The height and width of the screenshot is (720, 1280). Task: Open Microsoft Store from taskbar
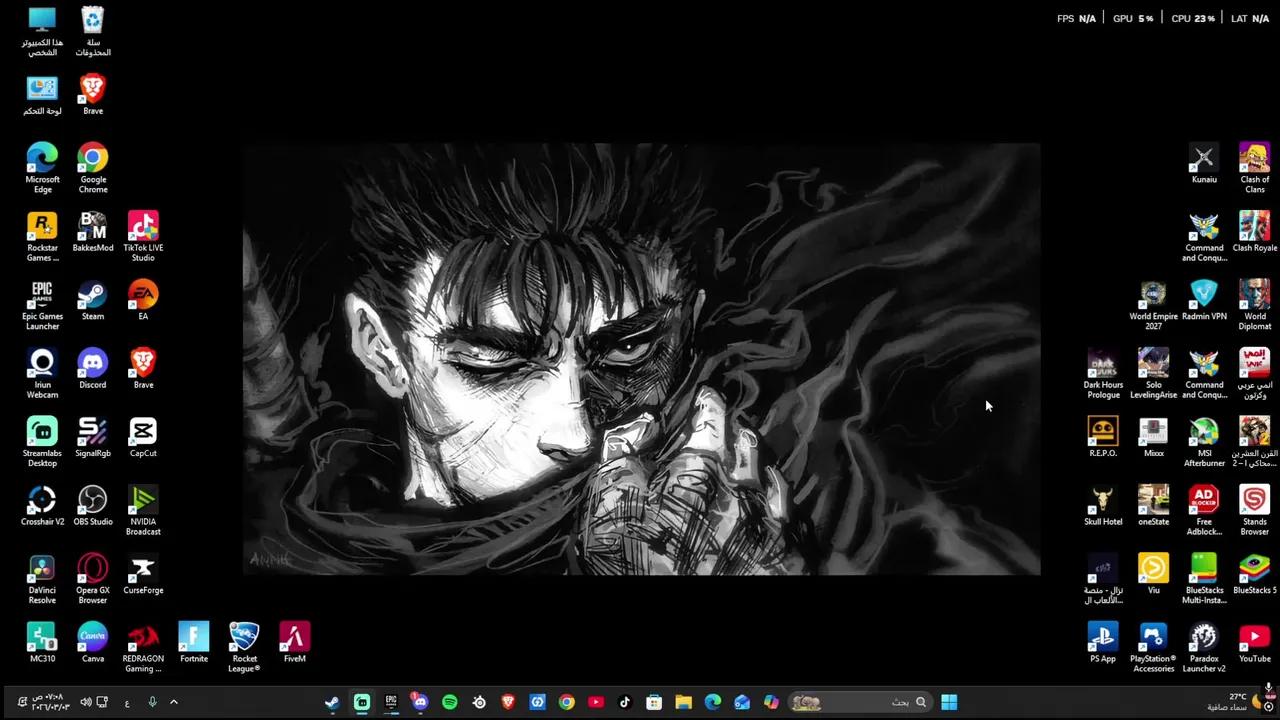(654, 702)
